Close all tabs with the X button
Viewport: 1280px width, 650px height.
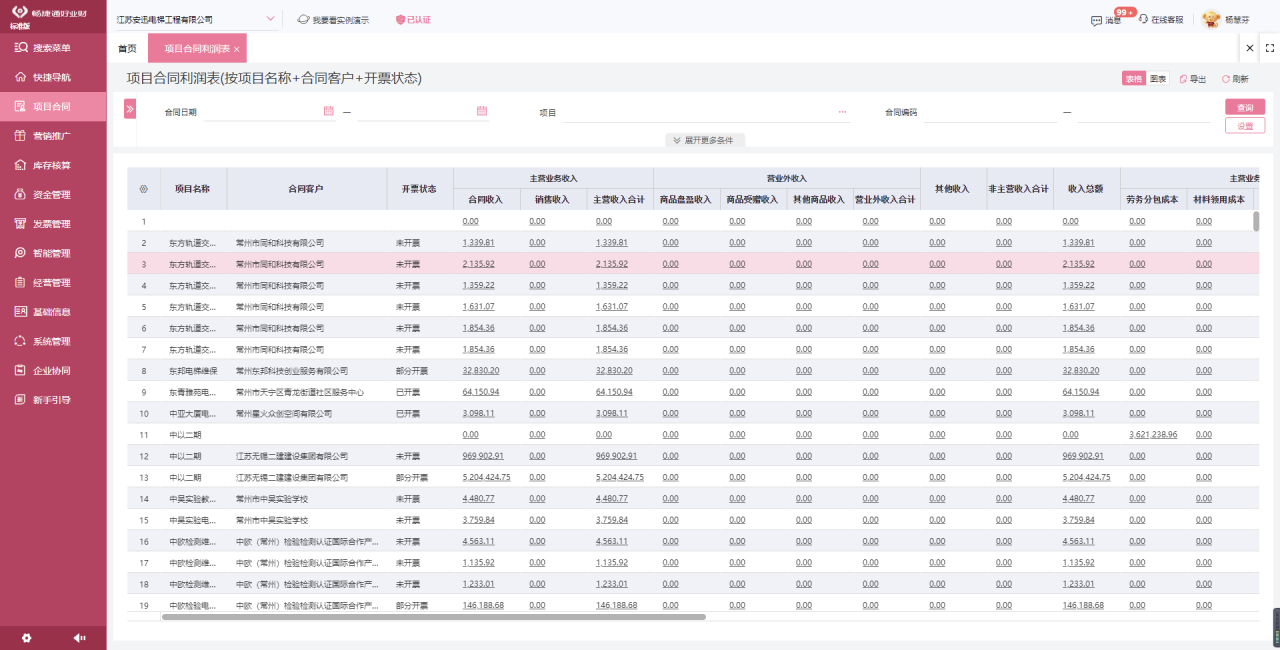point(1250,47)
